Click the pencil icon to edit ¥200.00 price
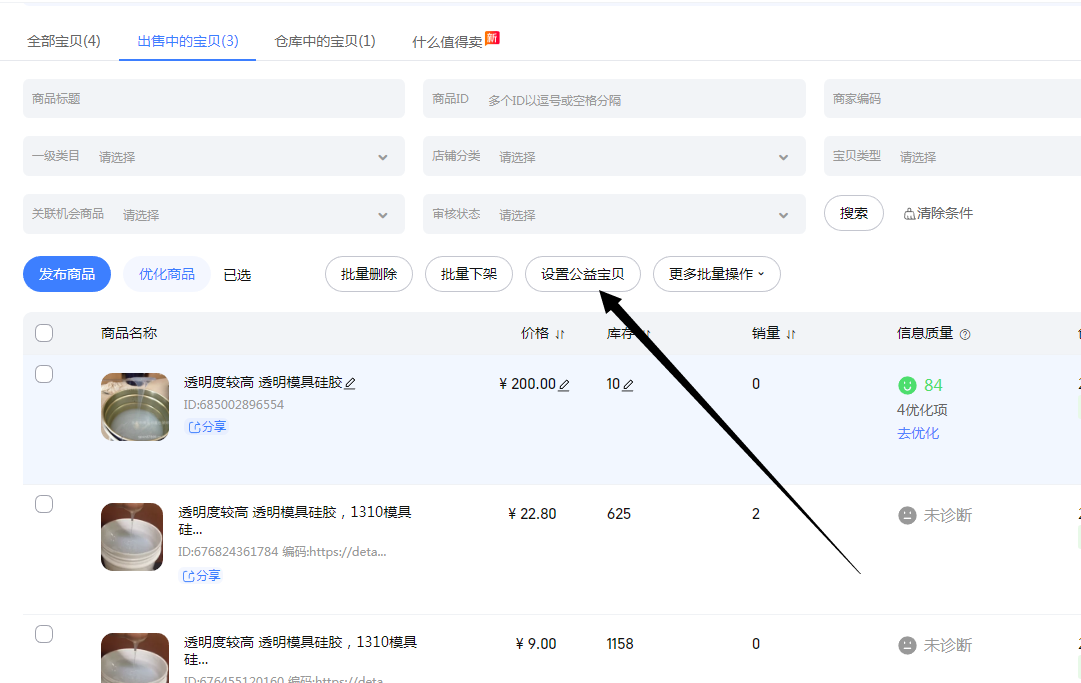Viewport: 1081px width, 683px height. point(563,384)
